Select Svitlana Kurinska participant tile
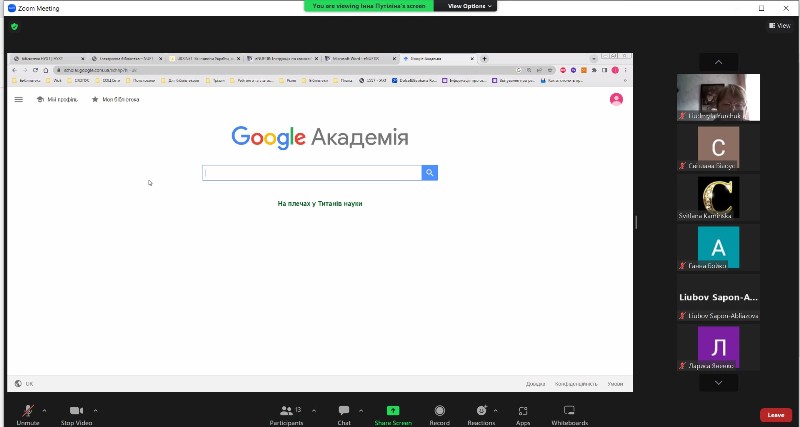Viewport: 800px width, 427px height. pyautogui.click(x=718, y=197)
